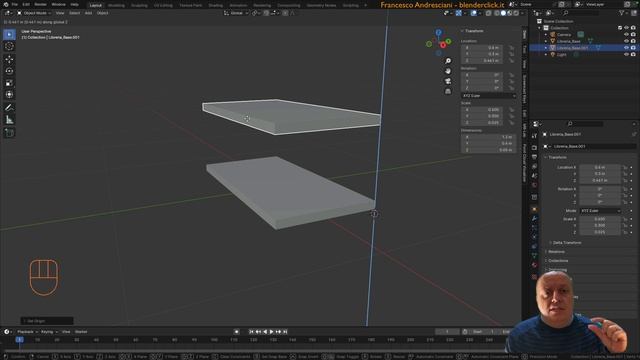Hide Libreria_Base via its eye icon
This screenshot has height=360, width=640.
click(x=627, y=41)
